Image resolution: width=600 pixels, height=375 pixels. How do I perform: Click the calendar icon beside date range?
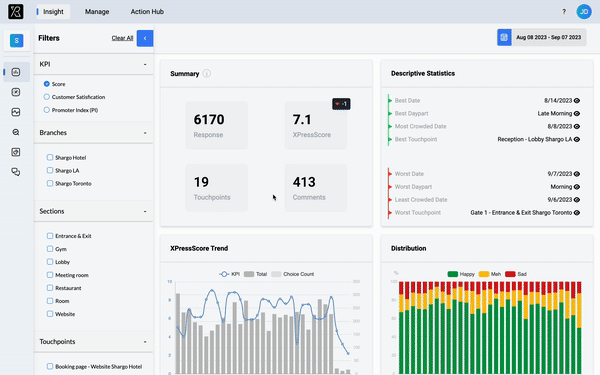[x=504, y=38]
